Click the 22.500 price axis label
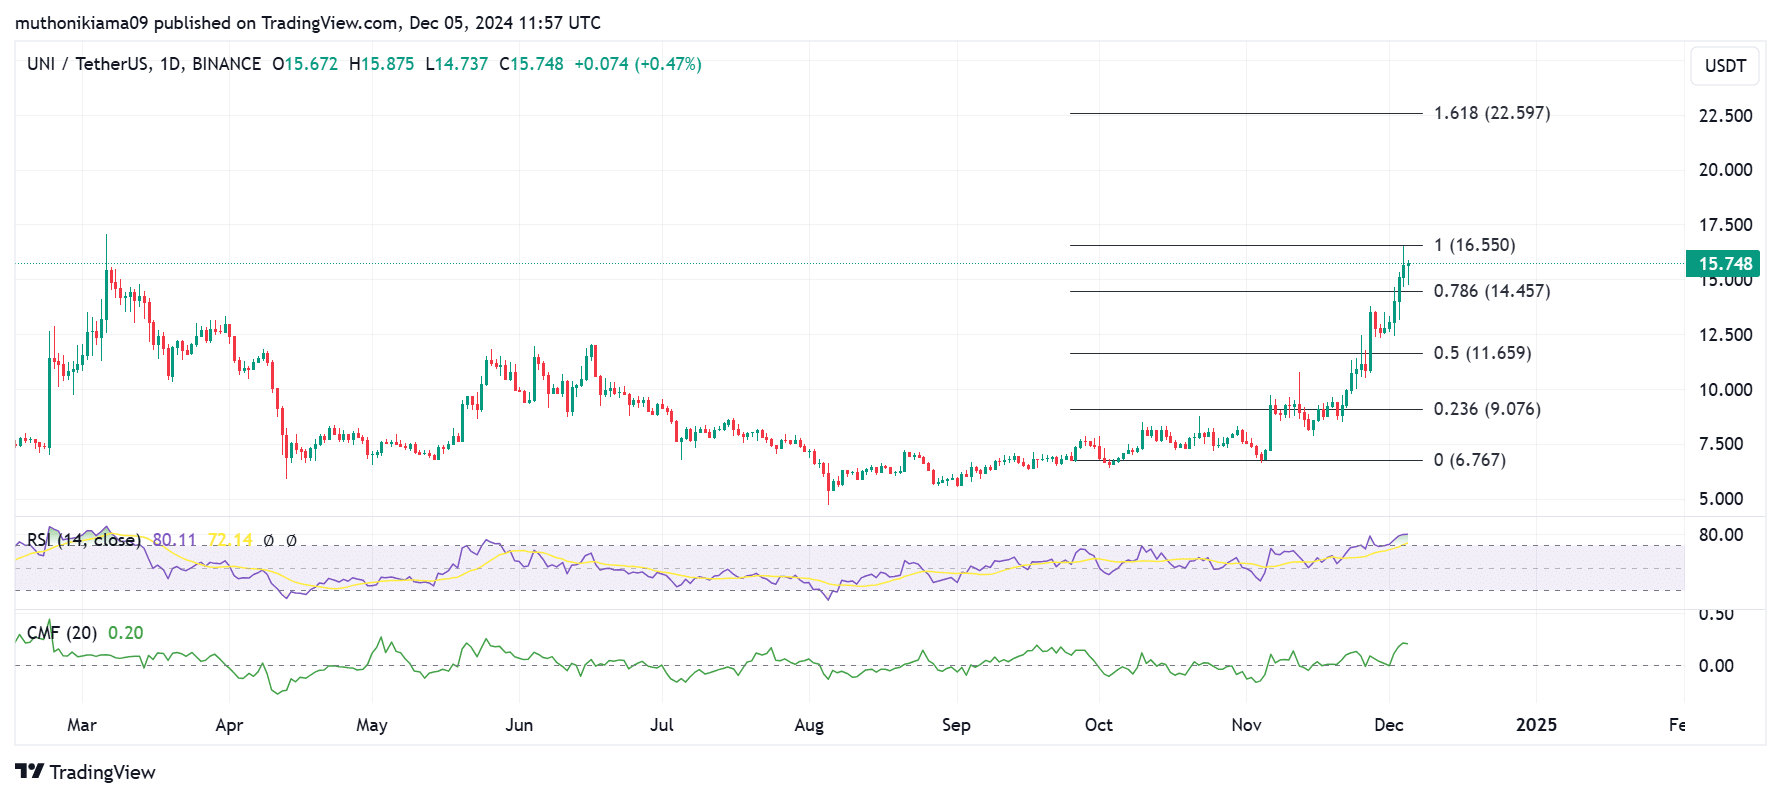1781x798 pixels. pos(1725,116)
